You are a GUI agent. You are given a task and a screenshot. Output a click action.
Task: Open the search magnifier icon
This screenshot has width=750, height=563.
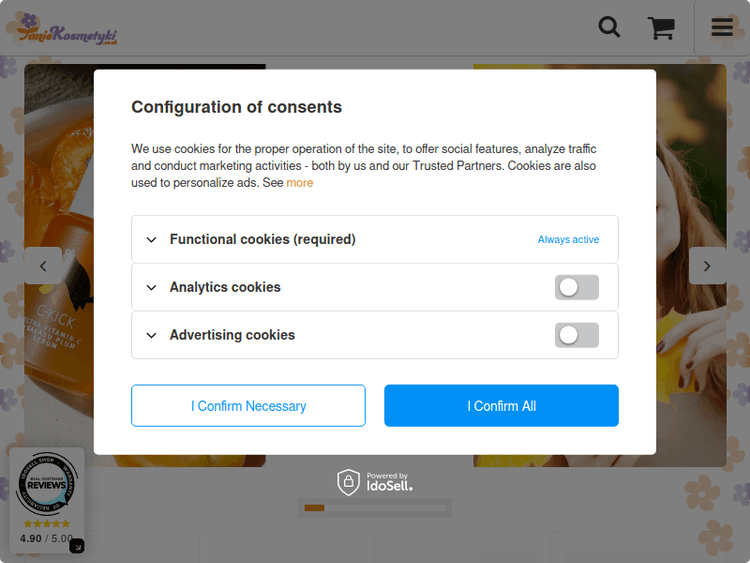point(609,27)
